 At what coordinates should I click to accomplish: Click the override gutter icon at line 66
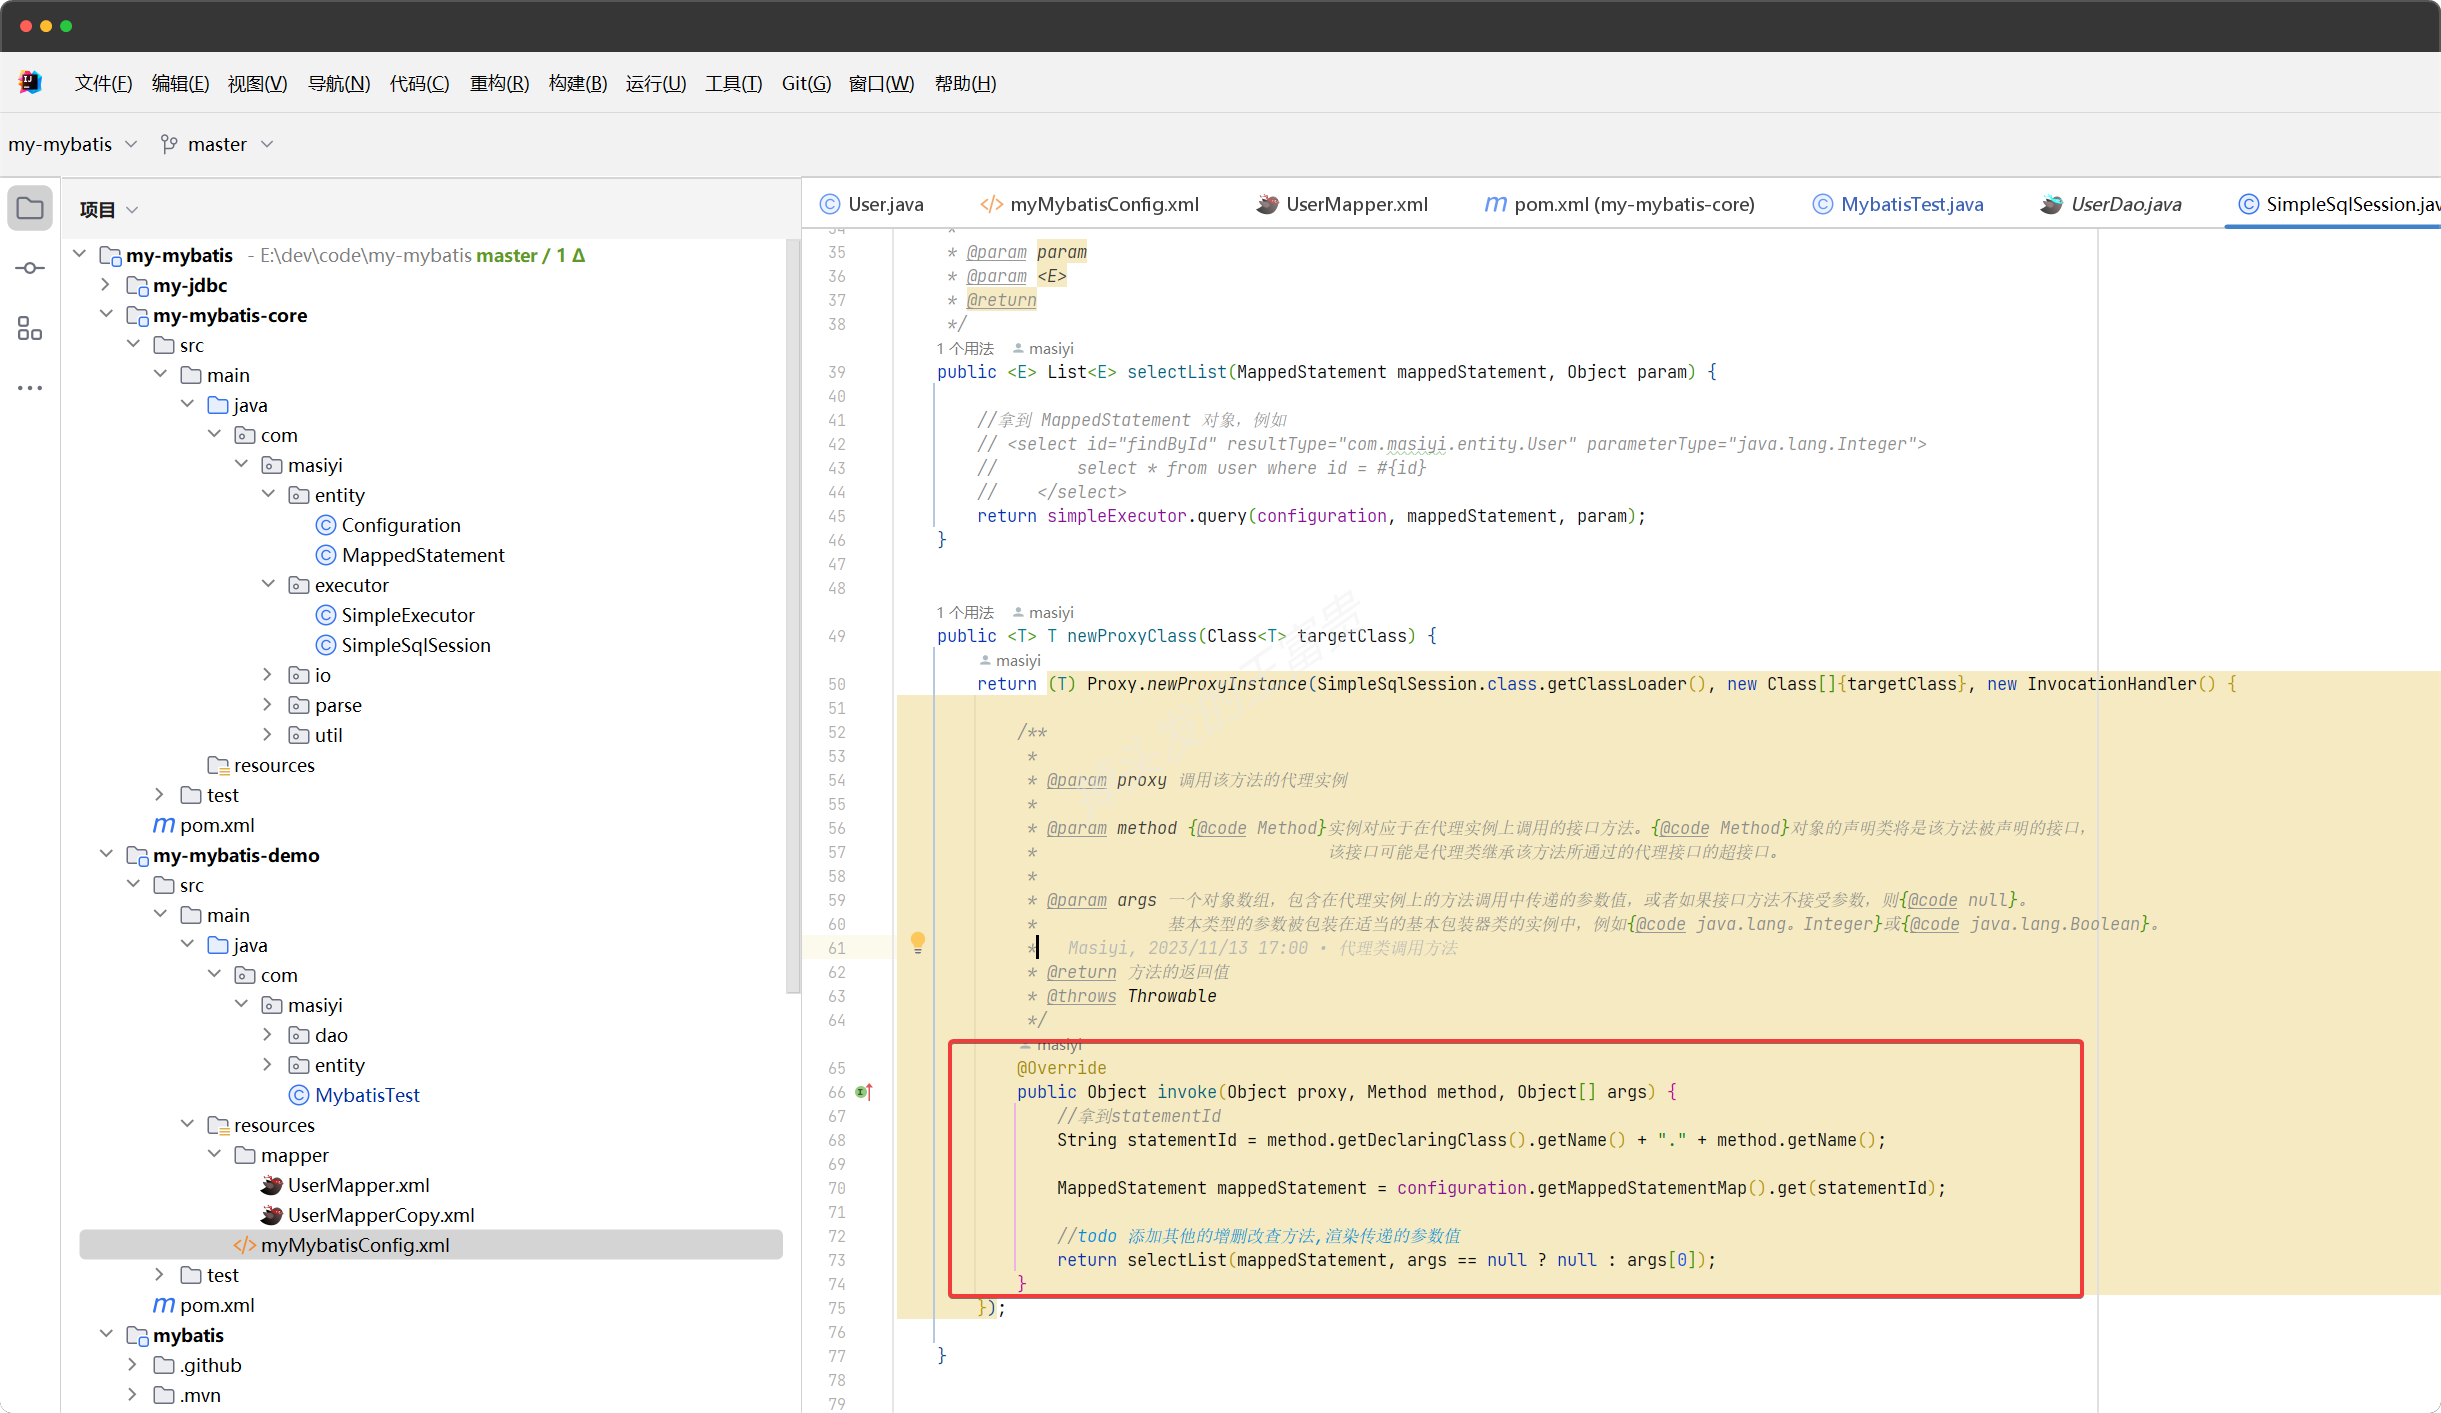pyautogui.click(x=864, y=1092)
